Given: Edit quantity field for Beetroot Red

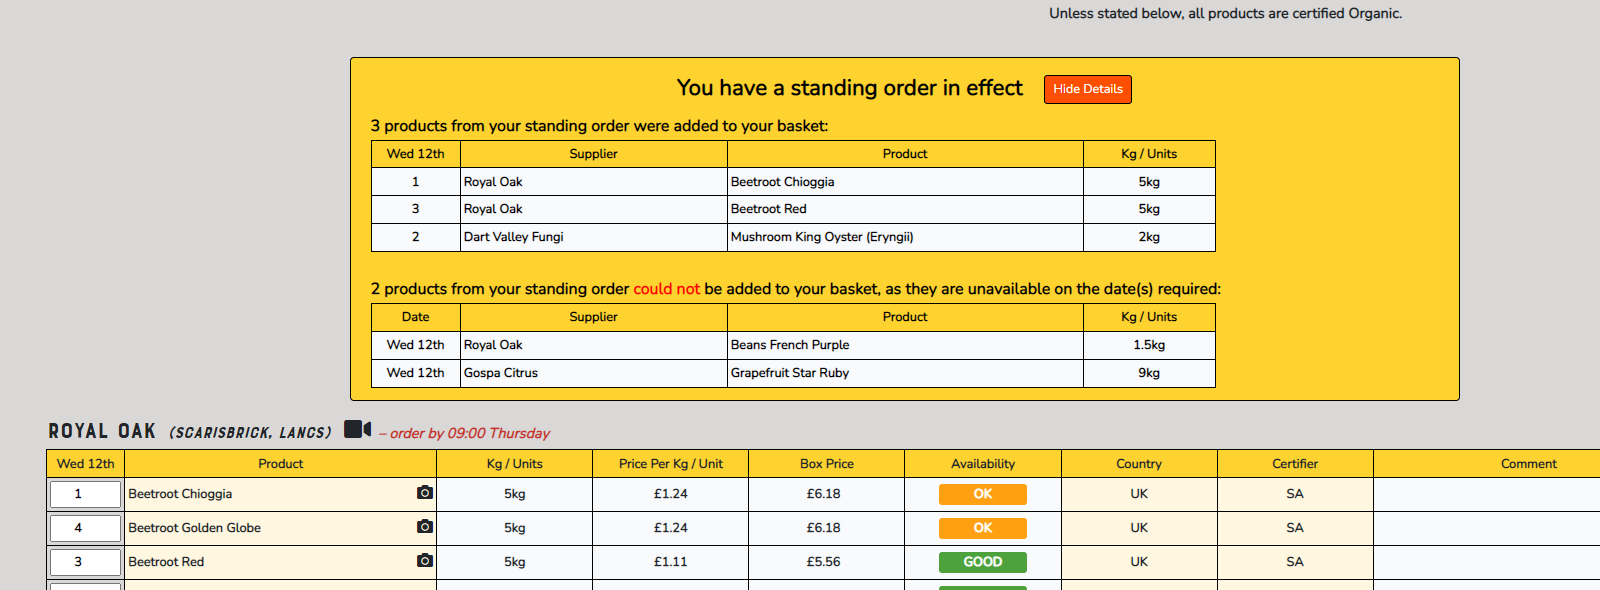Looking at the screenshot, I should pos(85,562).
